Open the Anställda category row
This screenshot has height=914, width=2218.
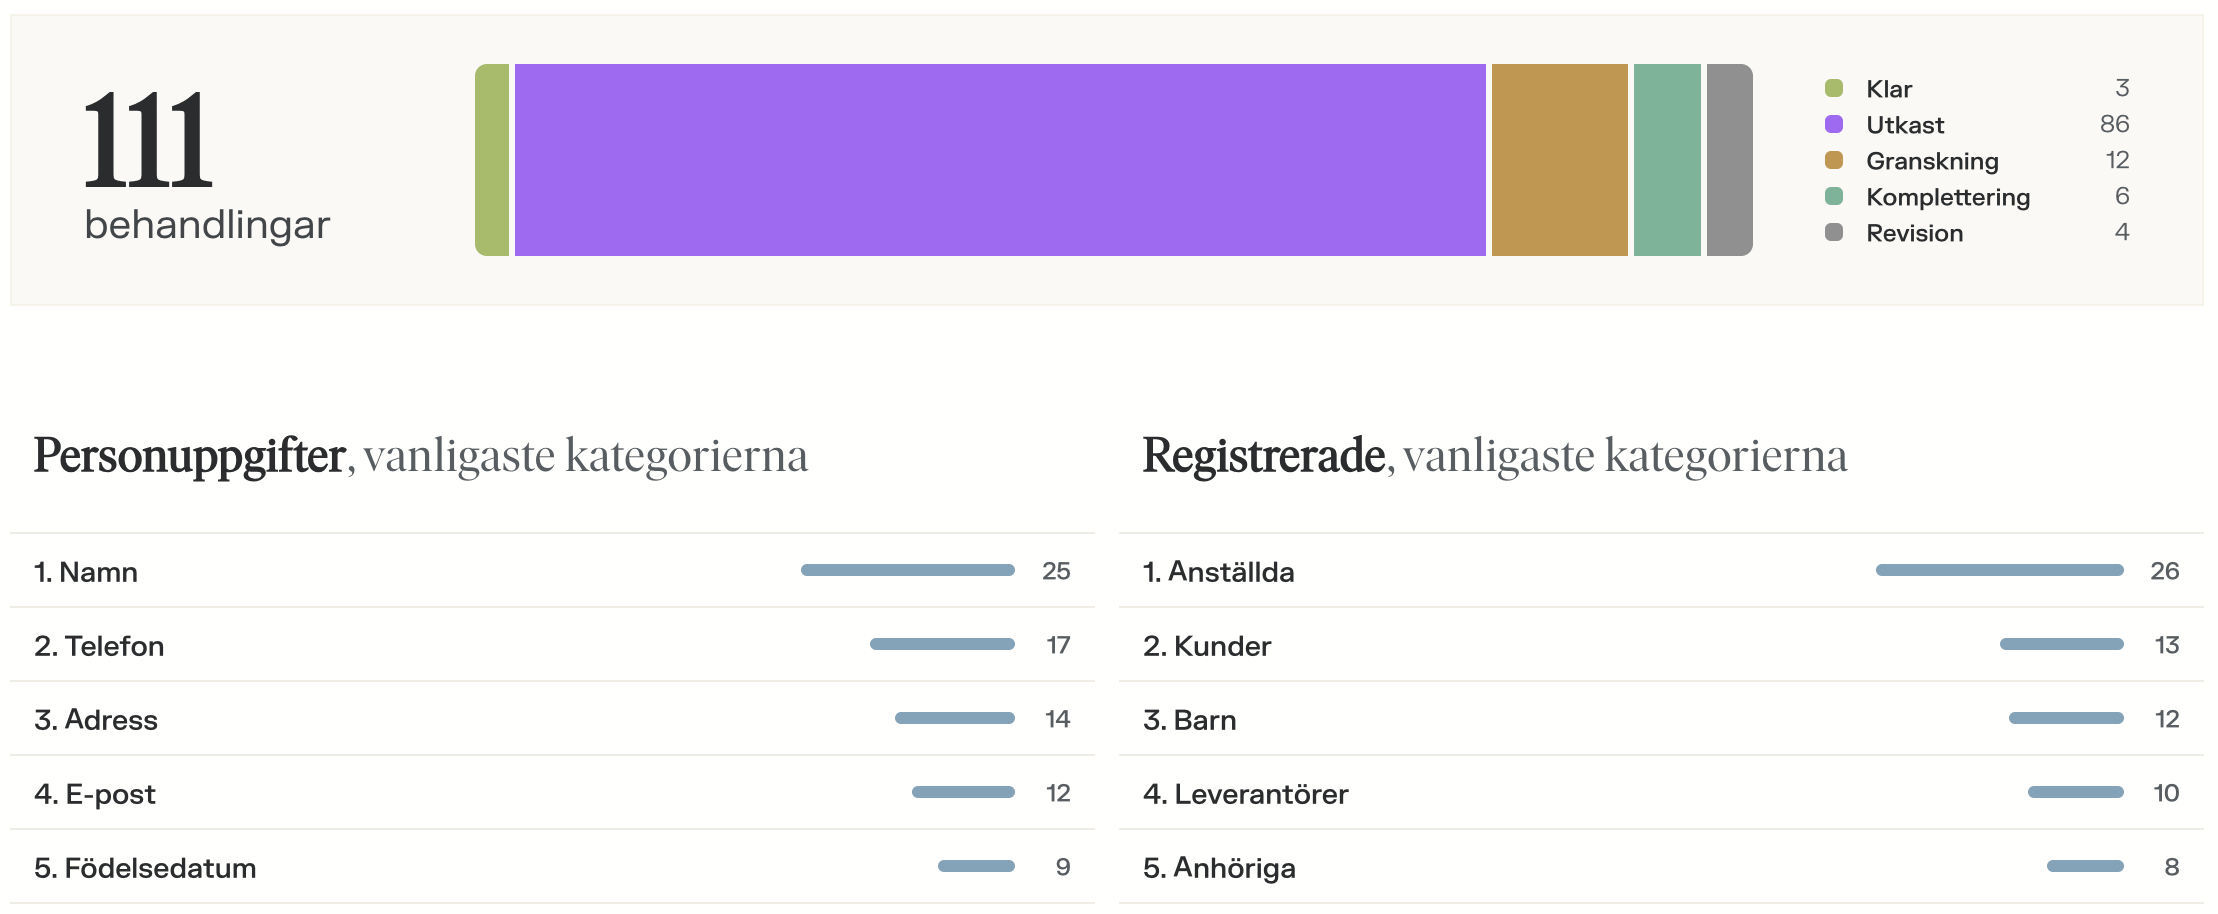tap(1660, 571)
